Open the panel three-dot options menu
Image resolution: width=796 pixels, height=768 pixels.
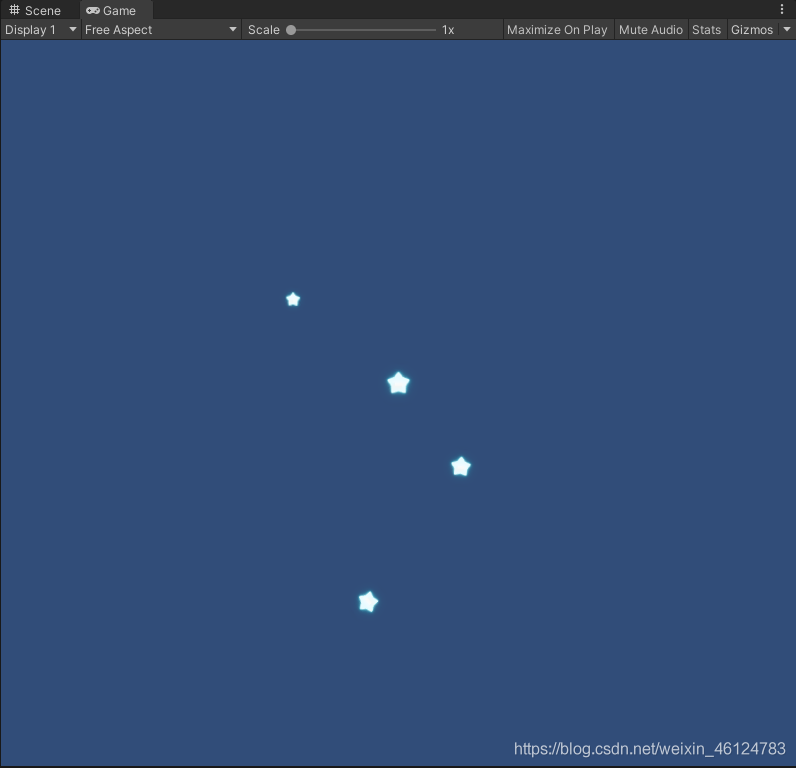(x=782, y=9)
